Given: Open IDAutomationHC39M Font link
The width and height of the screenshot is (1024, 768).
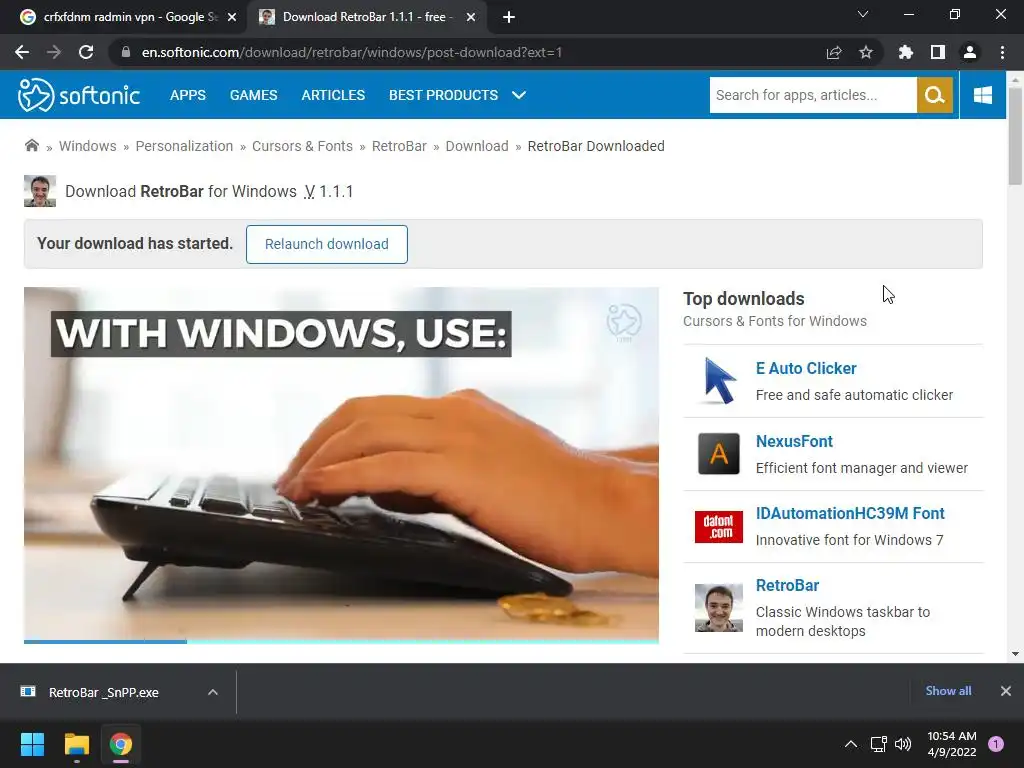Looking at the screenshot, I should pos(850,513).
